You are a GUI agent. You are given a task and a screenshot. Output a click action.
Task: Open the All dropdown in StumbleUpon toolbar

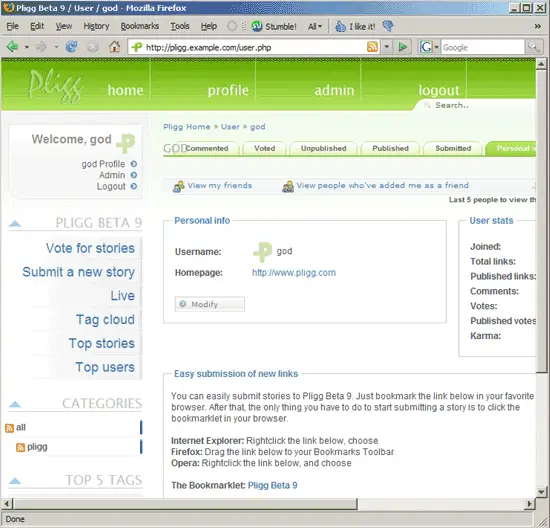point(315,26)
